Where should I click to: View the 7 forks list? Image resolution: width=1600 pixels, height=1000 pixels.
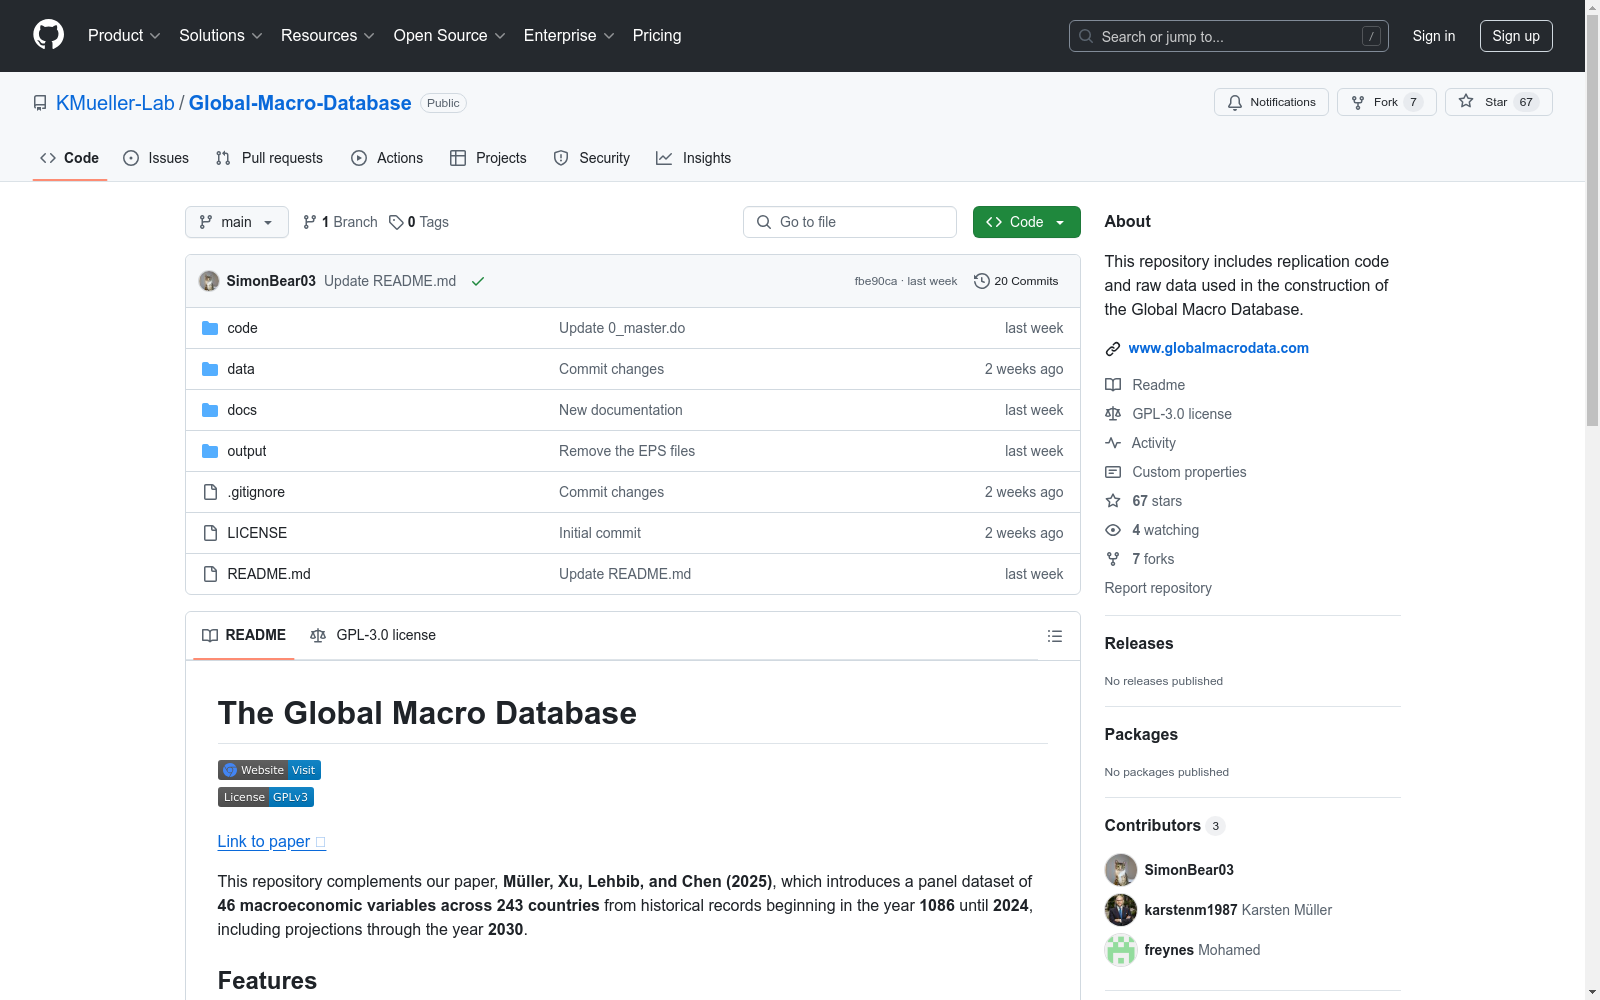point(1140,559)
